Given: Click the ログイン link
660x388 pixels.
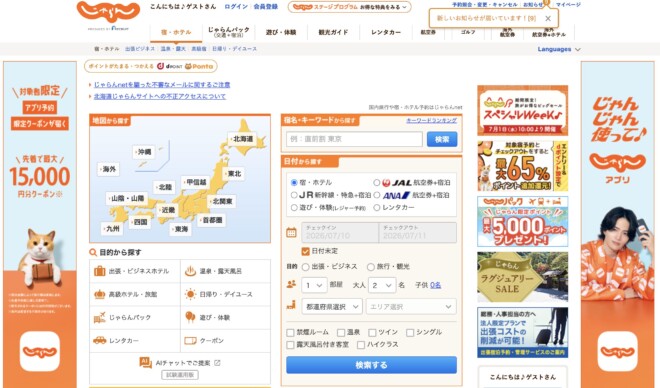Looking at the screenshot, I should (x=236, y=7).
